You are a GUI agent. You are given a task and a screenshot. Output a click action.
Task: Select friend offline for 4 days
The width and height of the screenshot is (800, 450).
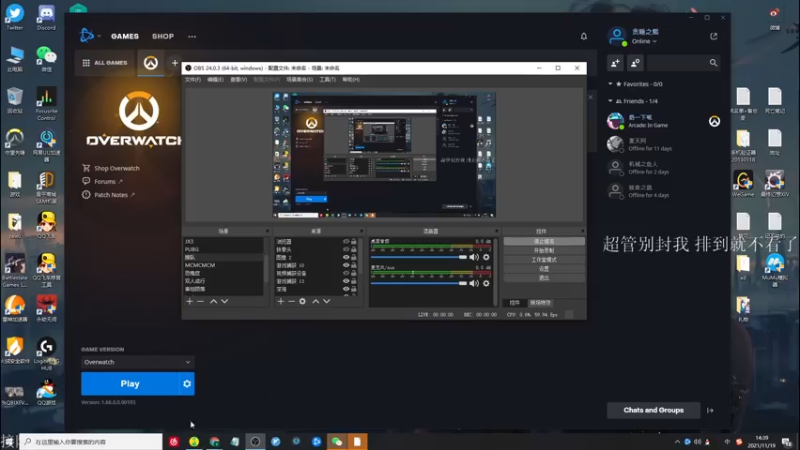click(x=663, y=191)
